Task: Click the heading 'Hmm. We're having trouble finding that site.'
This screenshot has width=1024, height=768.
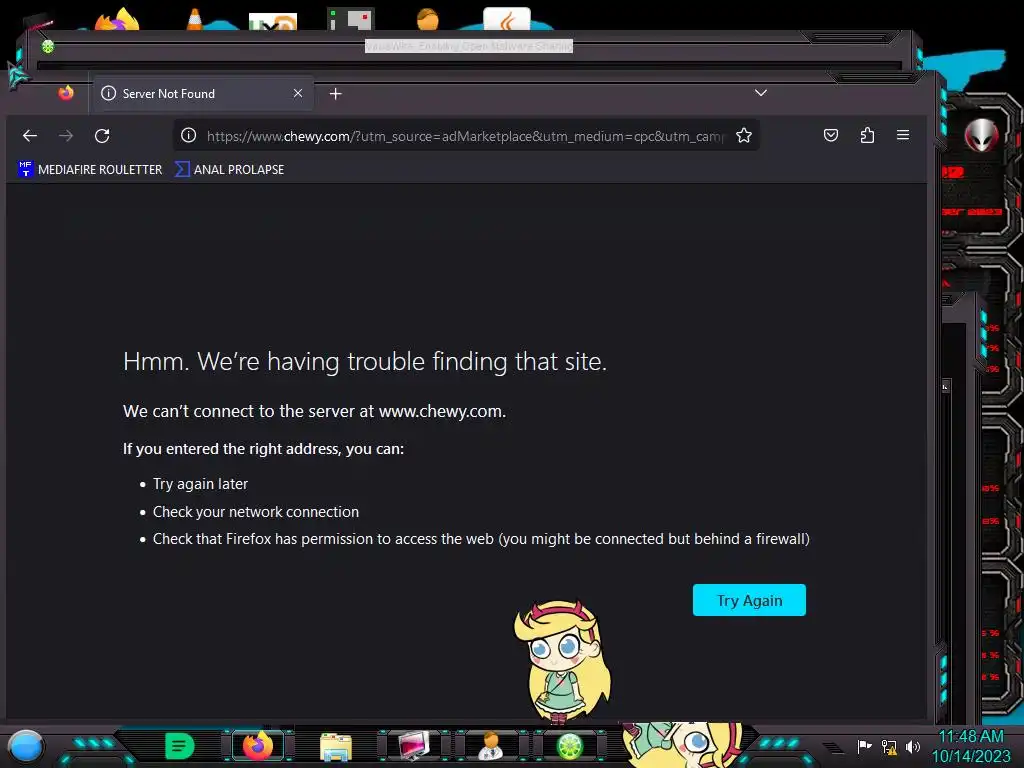Action: pos(365,361)
